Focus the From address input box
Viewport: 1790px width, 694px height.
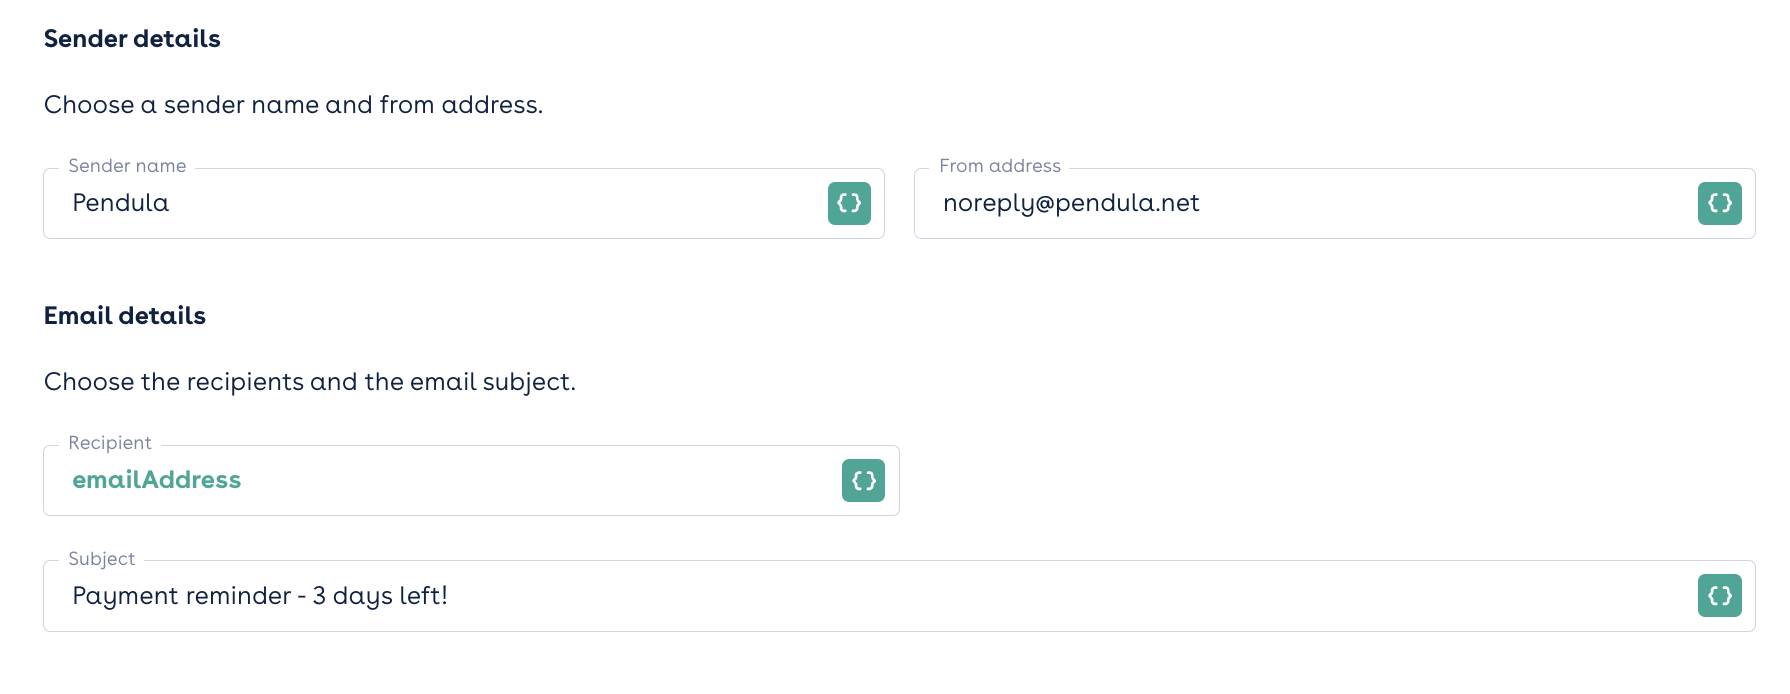1335,203
